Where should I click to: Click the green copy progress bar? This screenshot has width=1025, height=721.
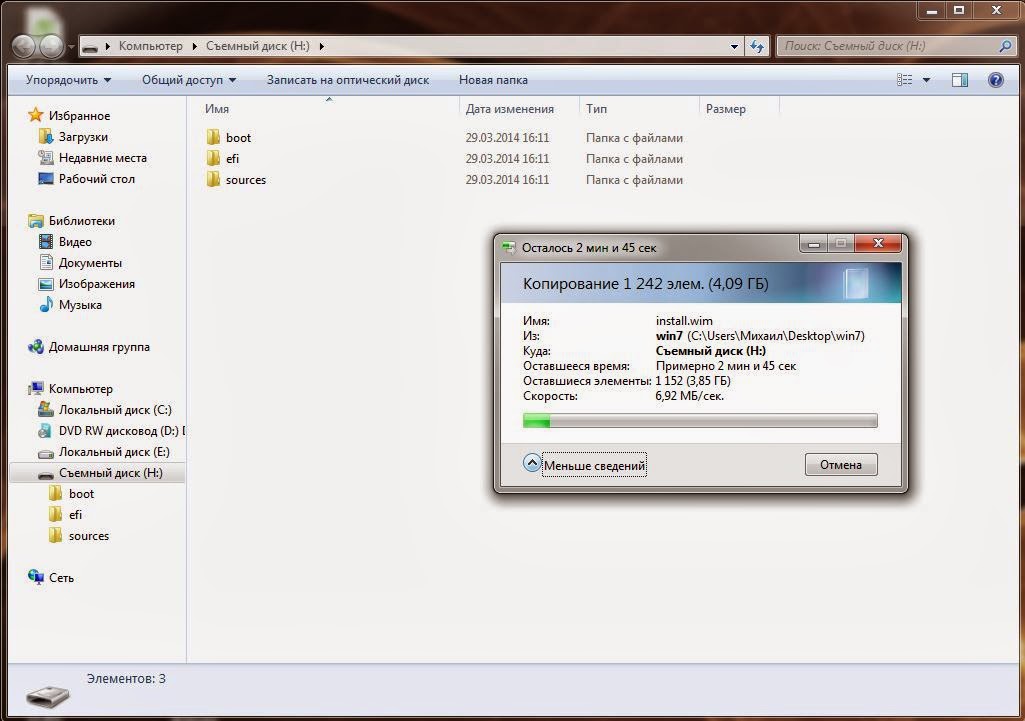[x=700, y=420]
